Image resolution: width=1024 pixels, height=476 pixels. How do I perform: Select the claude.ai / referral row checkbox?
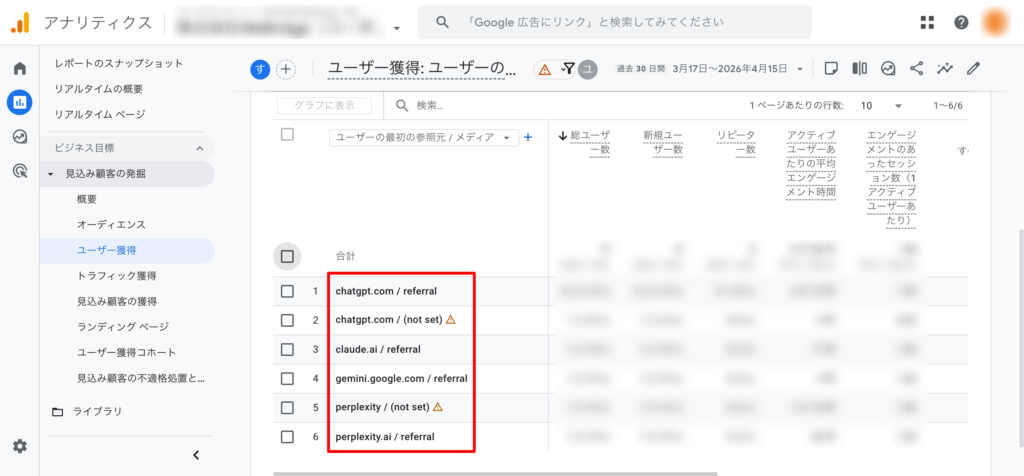[x=288, y=349]
